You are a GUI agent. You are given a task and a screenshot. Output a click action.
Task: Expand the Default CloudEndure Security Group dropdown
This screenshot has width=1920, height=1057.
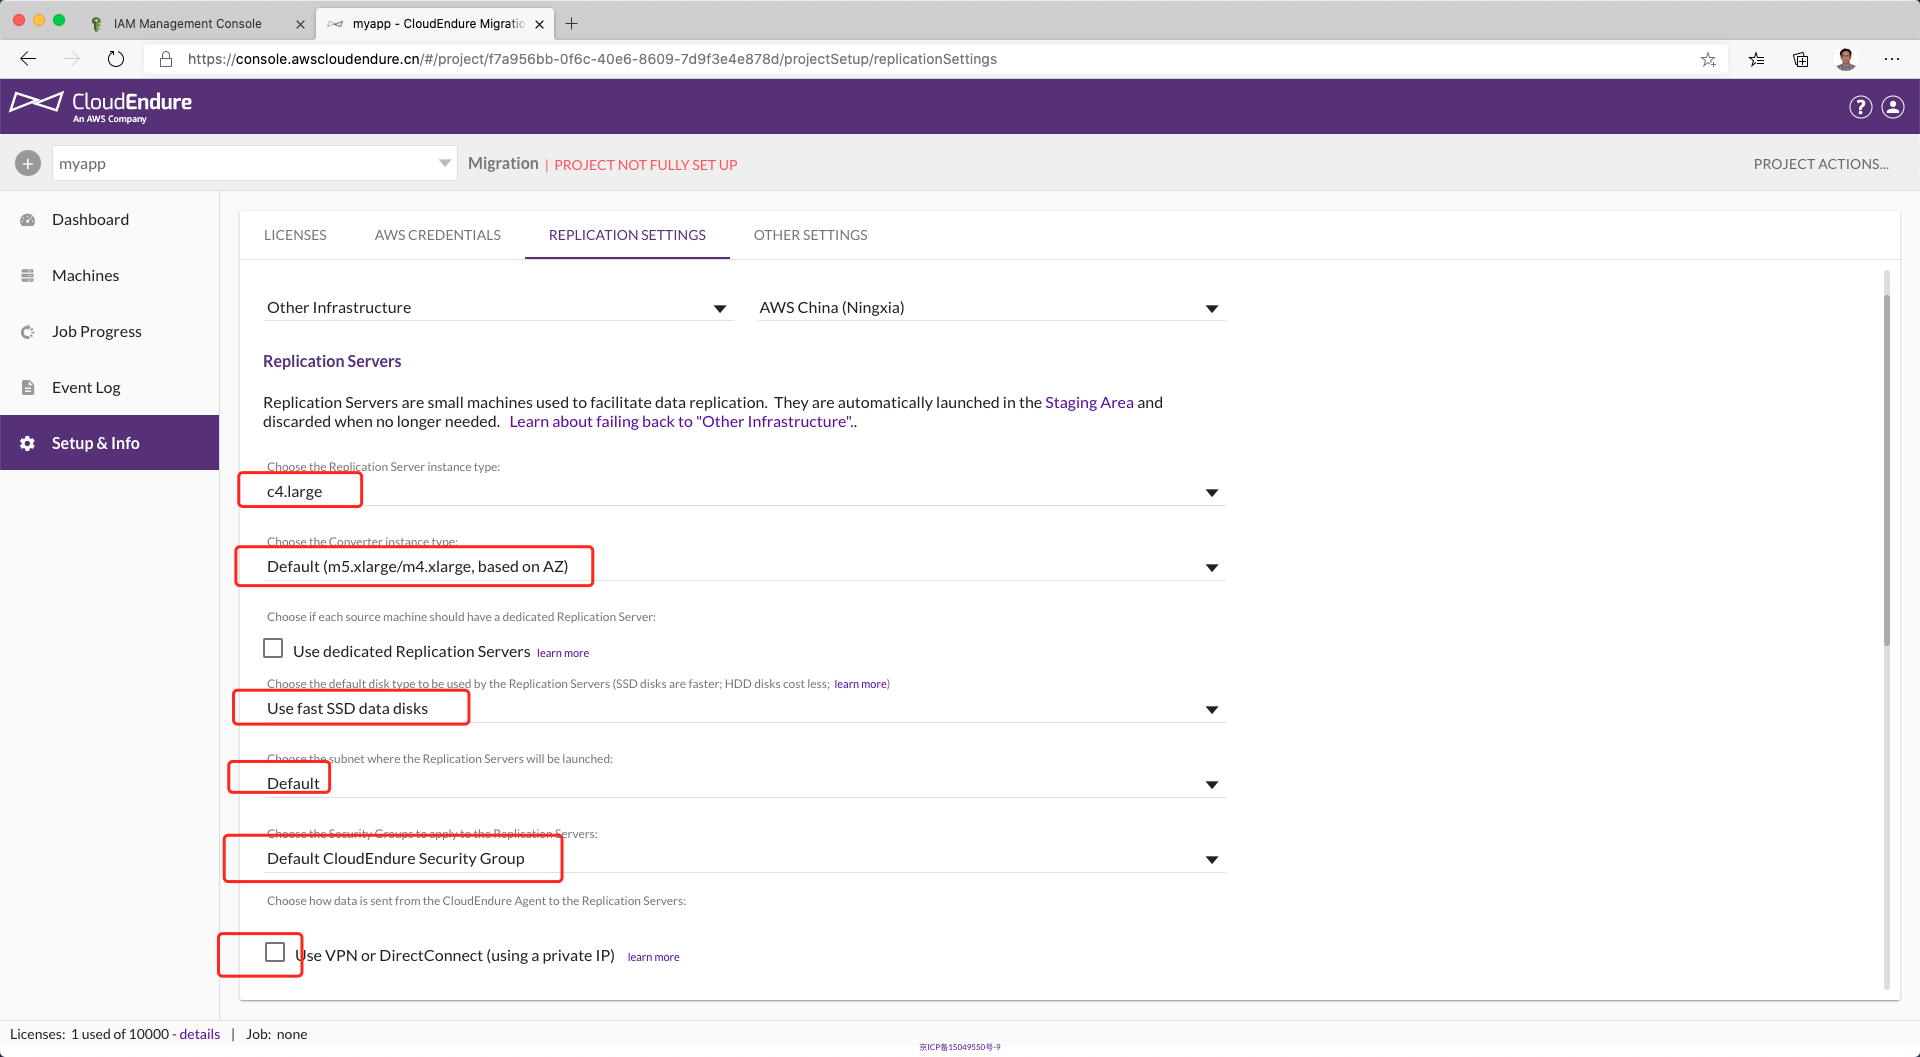(1211, 859)
